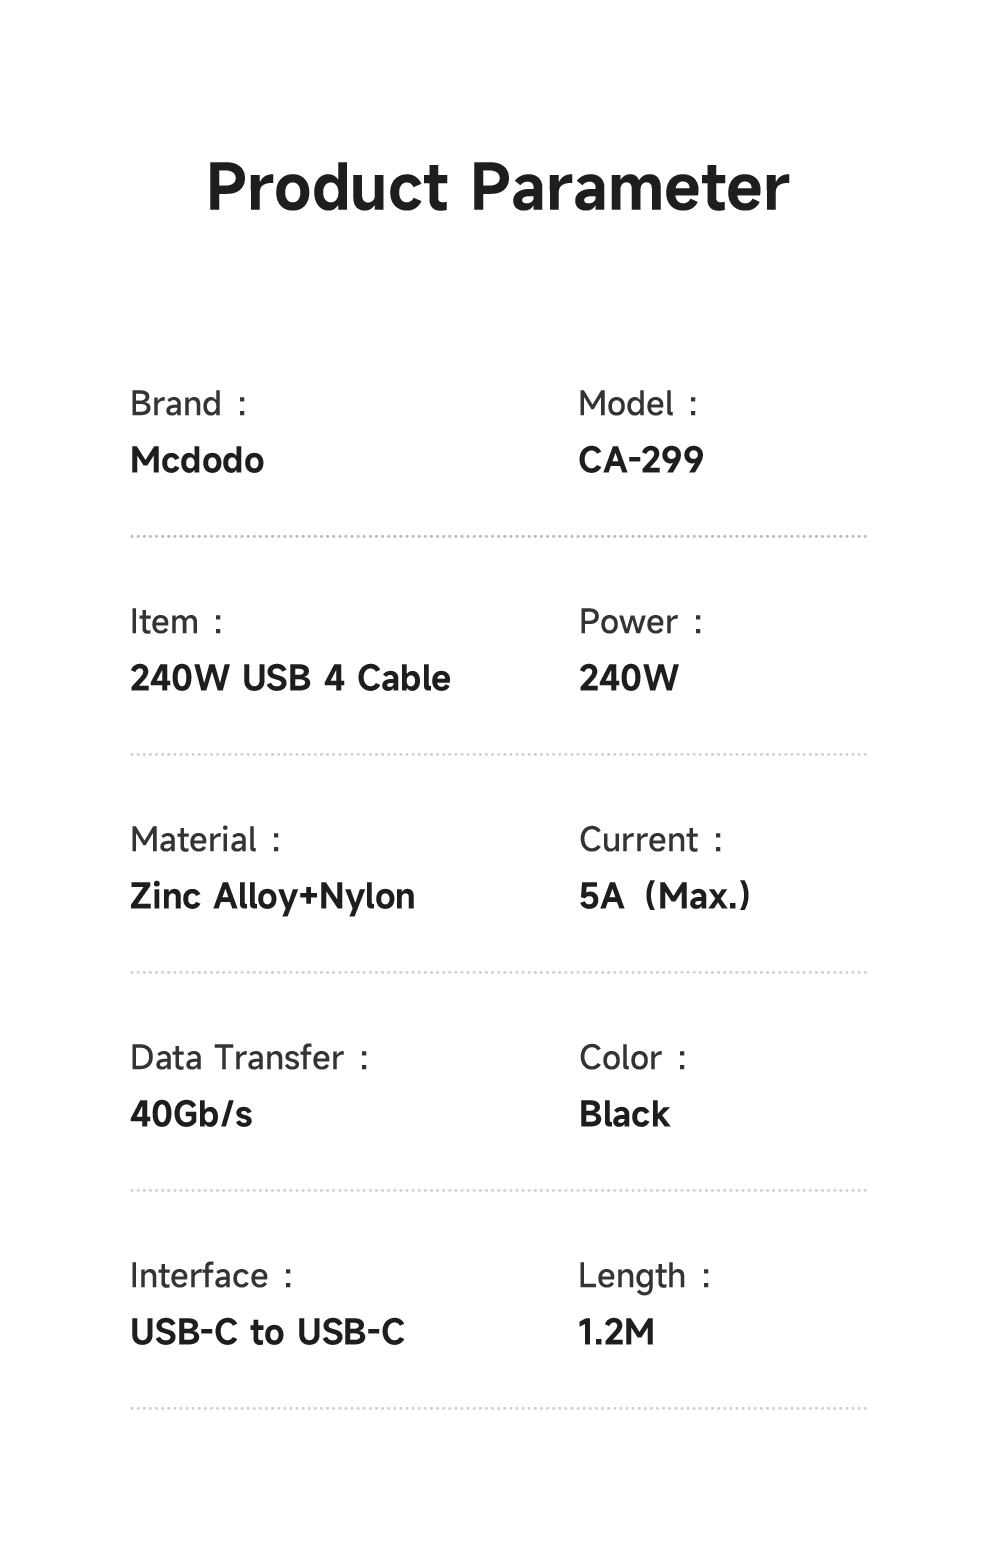Click the Brand label

tap(176, 404)
